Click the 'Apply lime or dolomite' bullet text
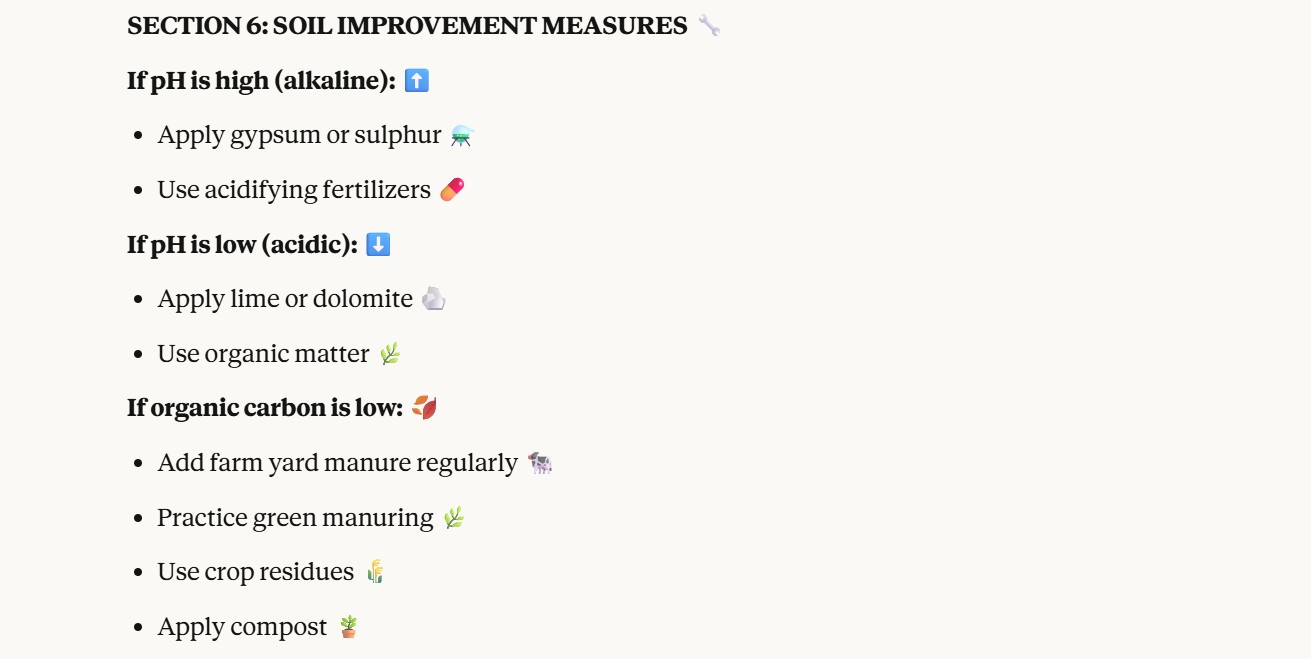This screenshot has width=1311, height=659. [285, 299]
